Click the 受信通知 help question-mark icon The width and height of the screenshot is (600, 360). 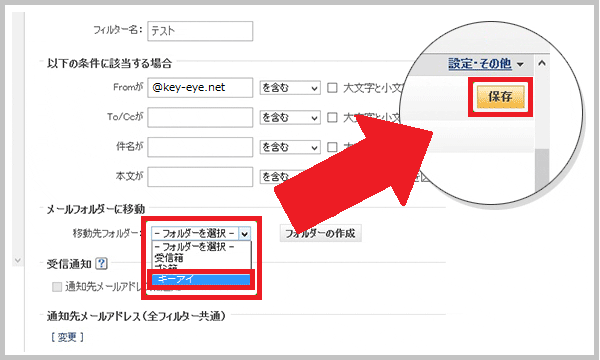point(101,263)
